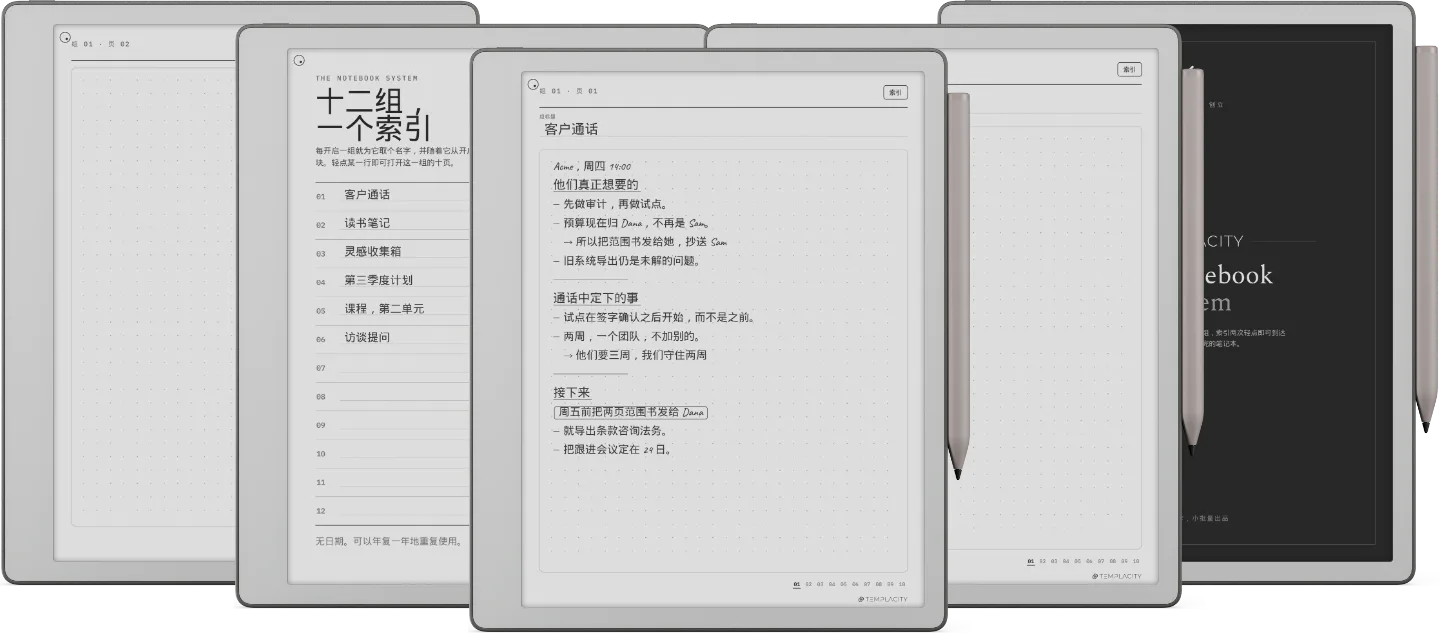
Task: Open index row 06 访谈提问
Action: click(391, 338)
